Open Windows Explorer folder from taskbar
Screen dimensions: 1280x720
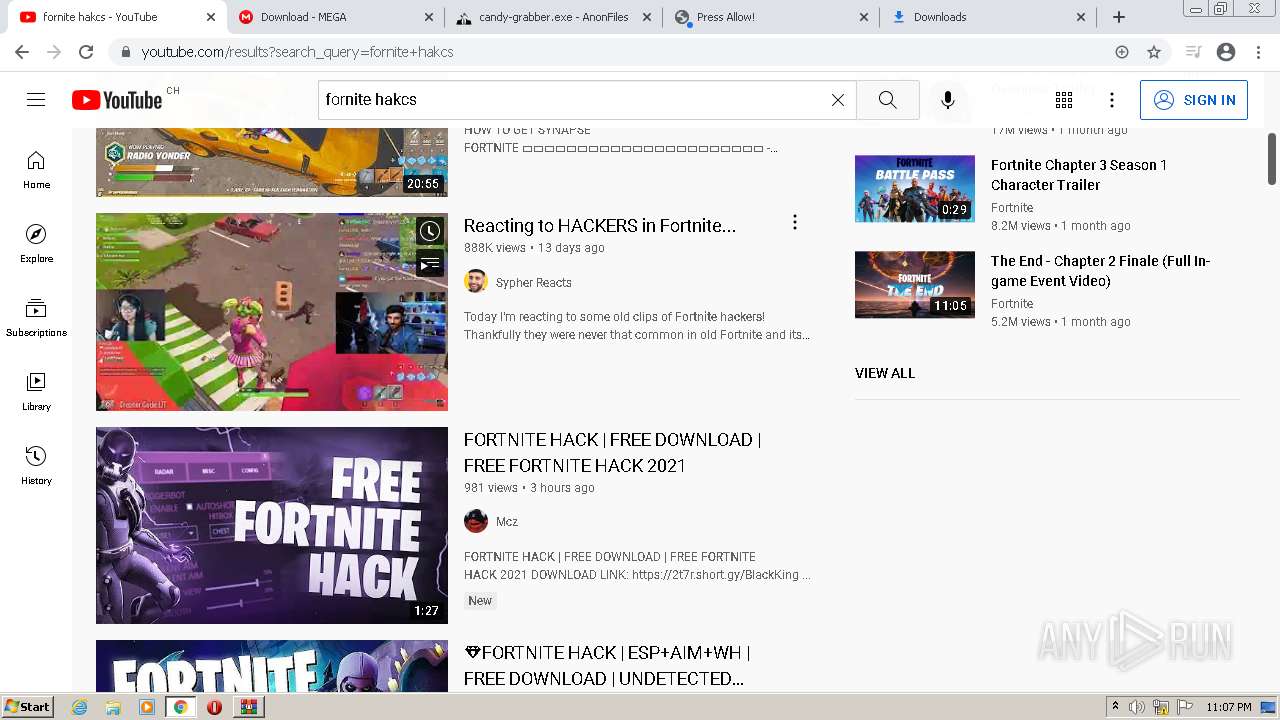(x=113, y=707)
